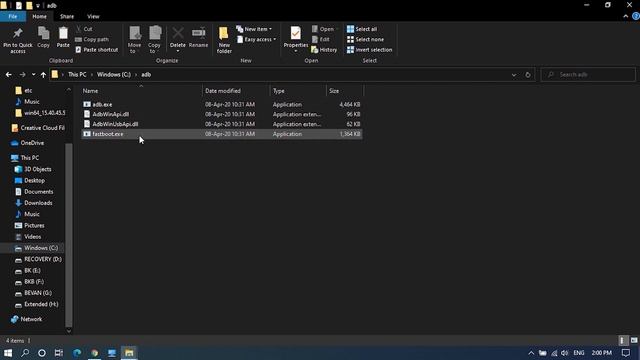Switch to the Home ribbon tab
This screenshot has height=360, width=640.
pyautogui.click(x=40, y=16)
